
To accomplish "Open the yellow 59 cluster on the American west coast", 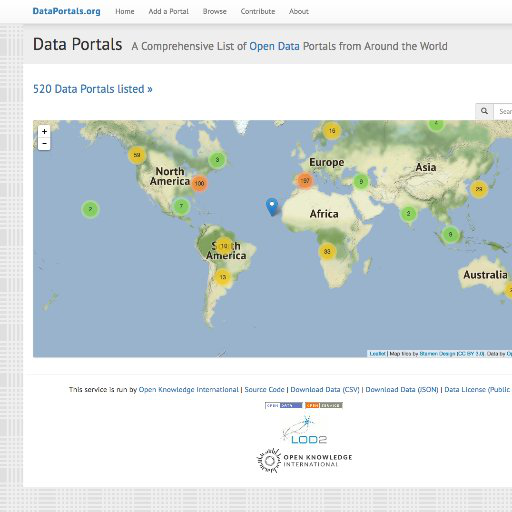I will tap(137, 155).
